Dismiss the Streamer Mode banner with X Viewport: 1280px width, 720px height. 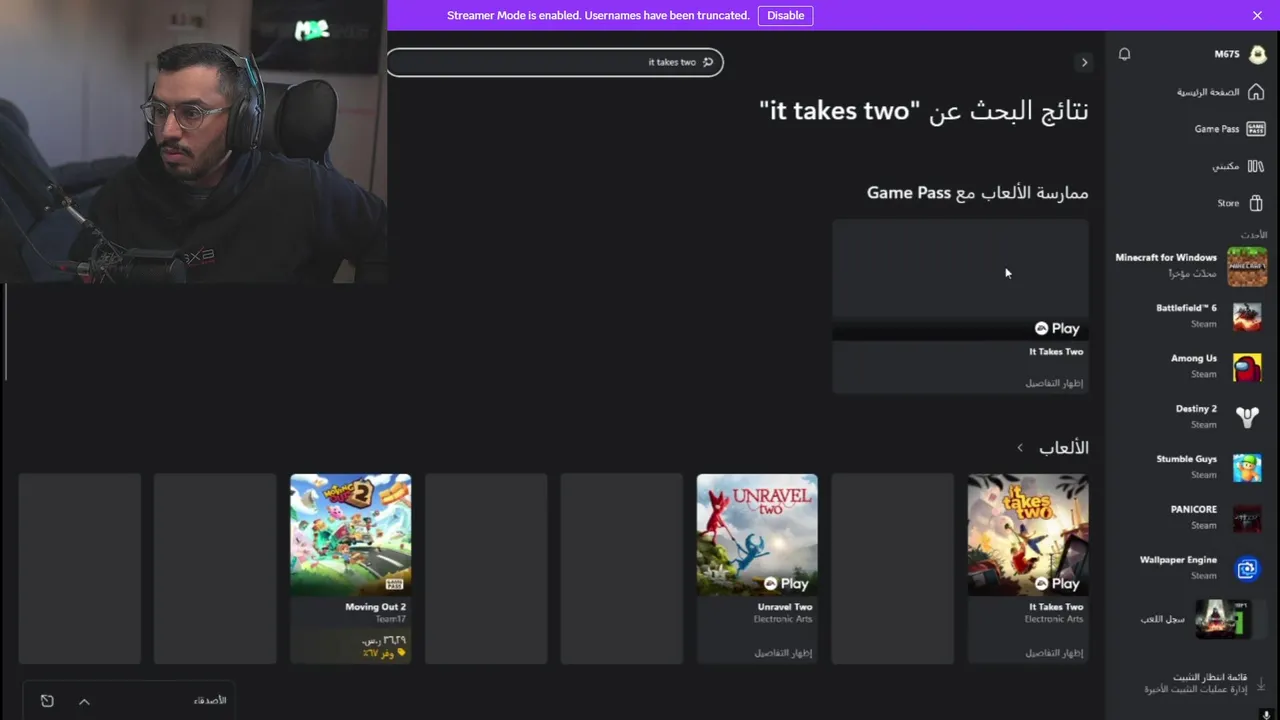1257,15
